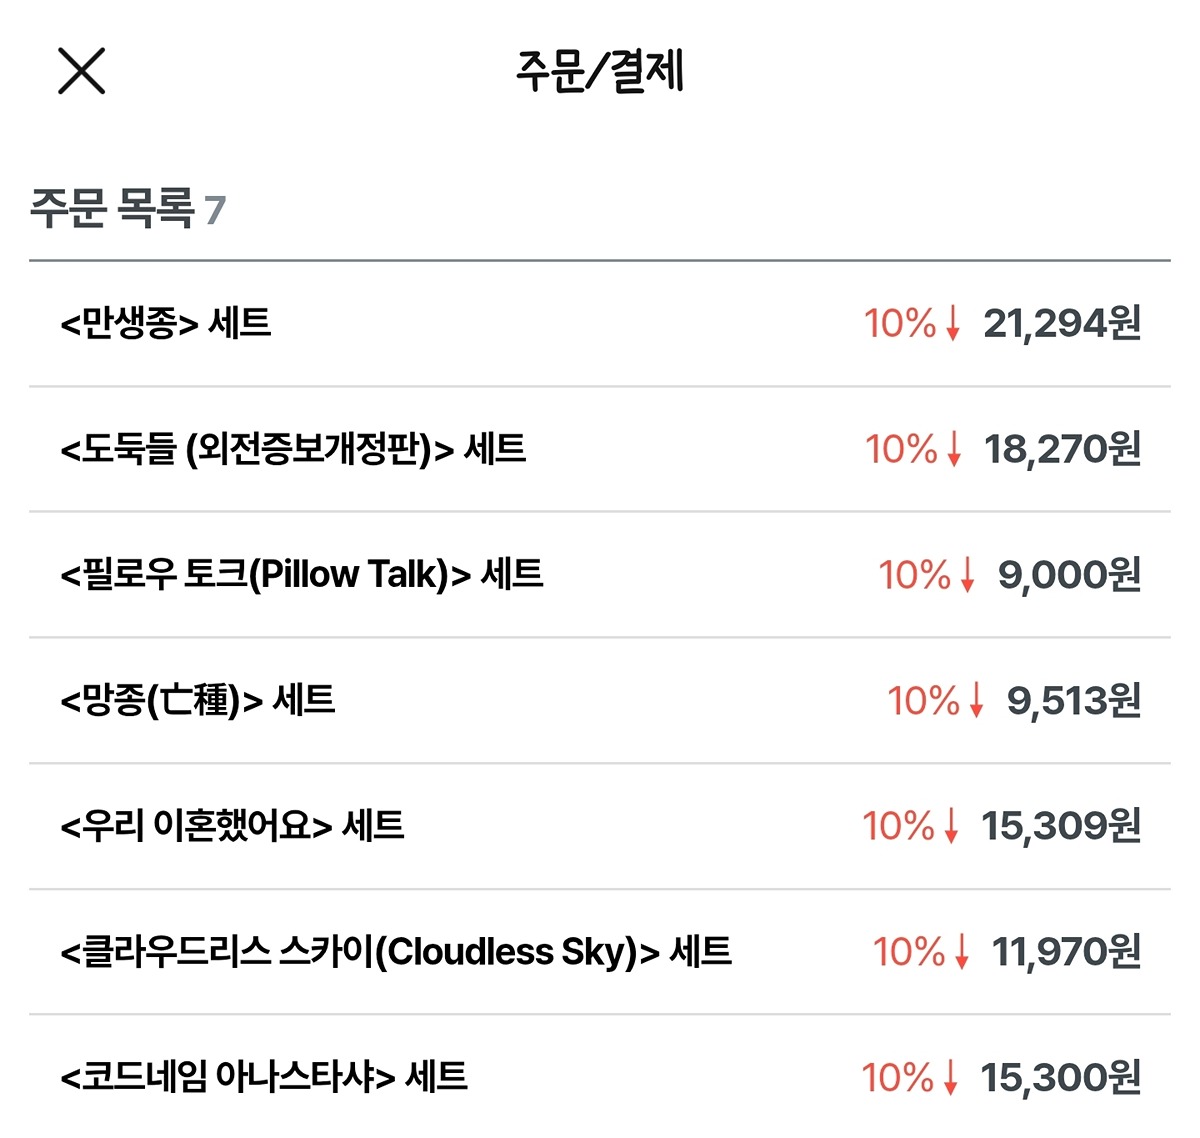Open the <만생종> 세트 order item
1200x1138 pixels.
point(600,324)
